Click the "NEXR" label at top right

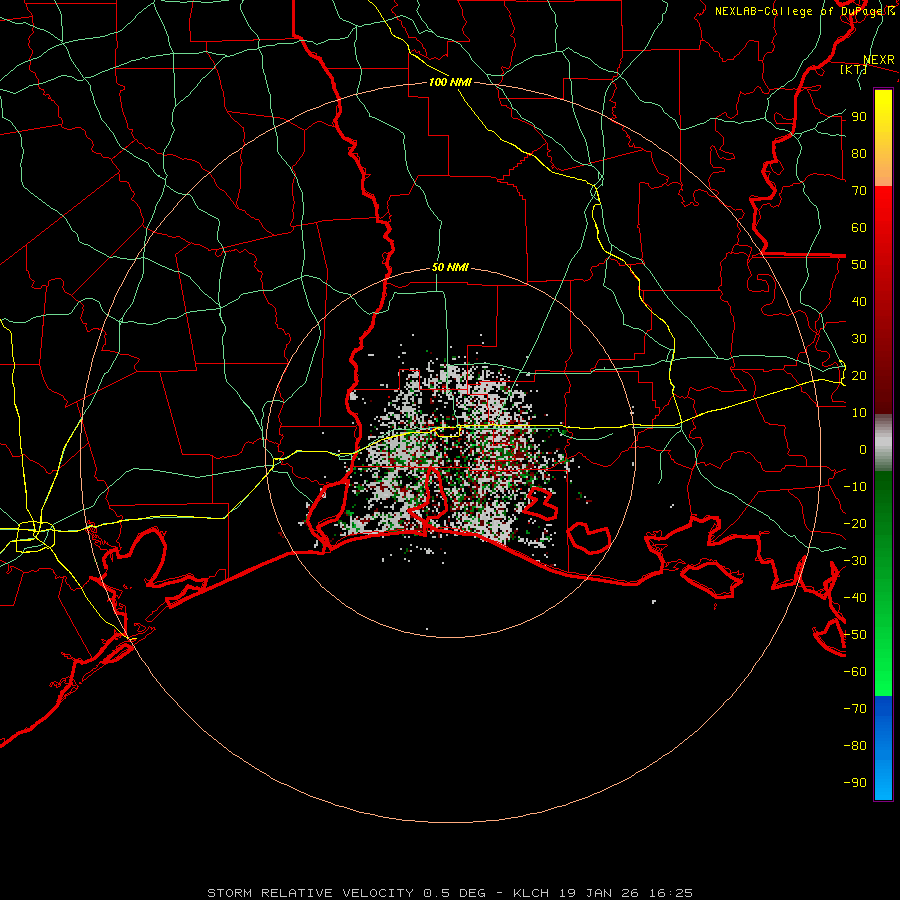point(879,60)
